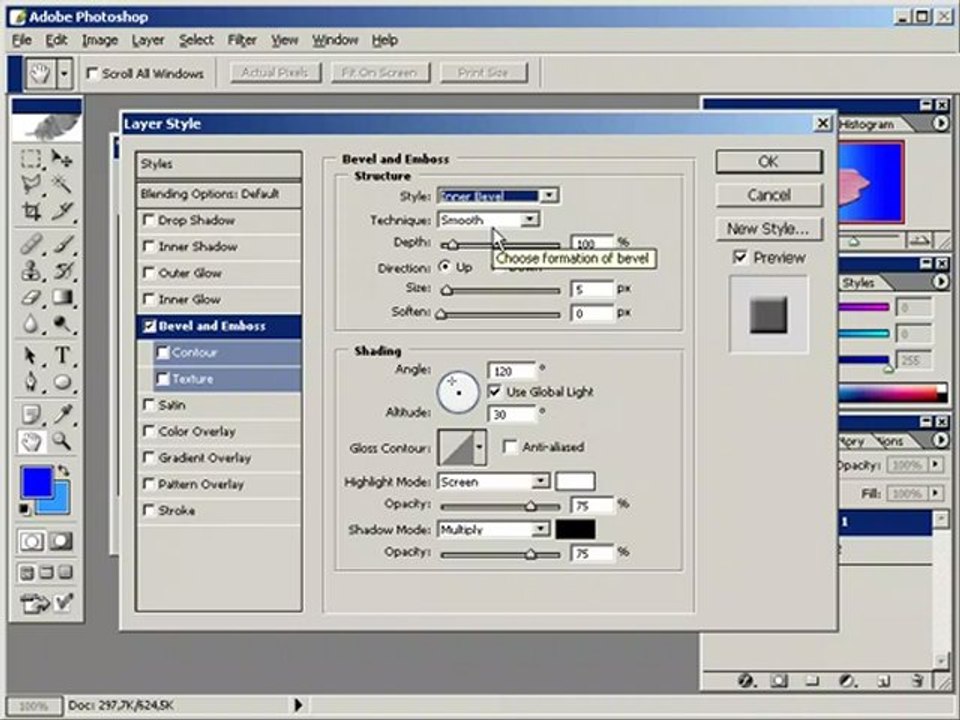Viewport: 960px width, 720px height.
Task: Select the Crop tool
Action: [x=31, y=212]
